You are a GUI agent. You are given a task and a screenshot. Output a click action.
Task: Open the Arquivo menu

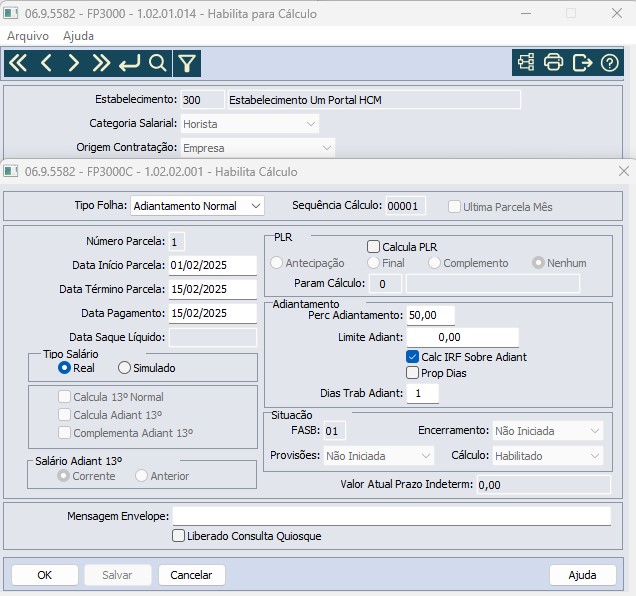pos(28,36)
